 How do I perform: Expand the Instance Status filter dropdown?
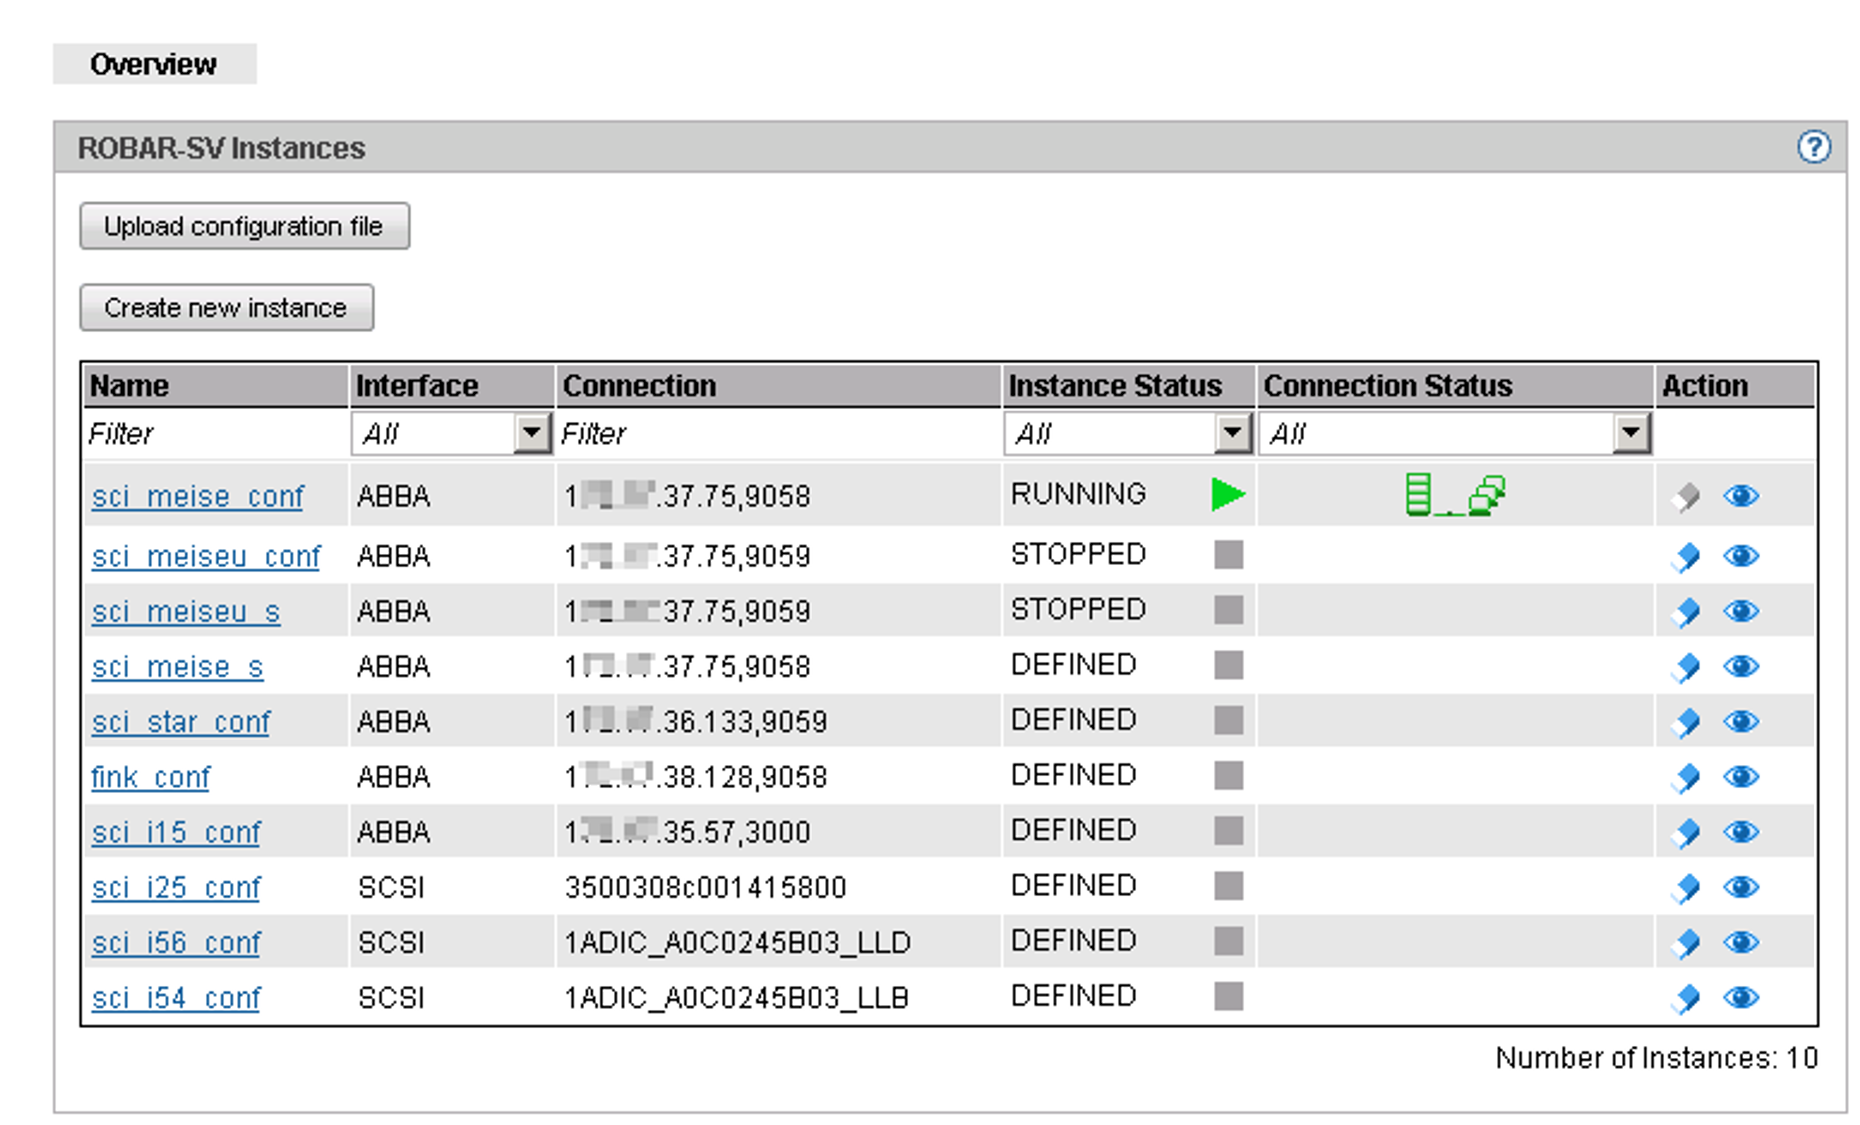click(x=1232, y=434)
